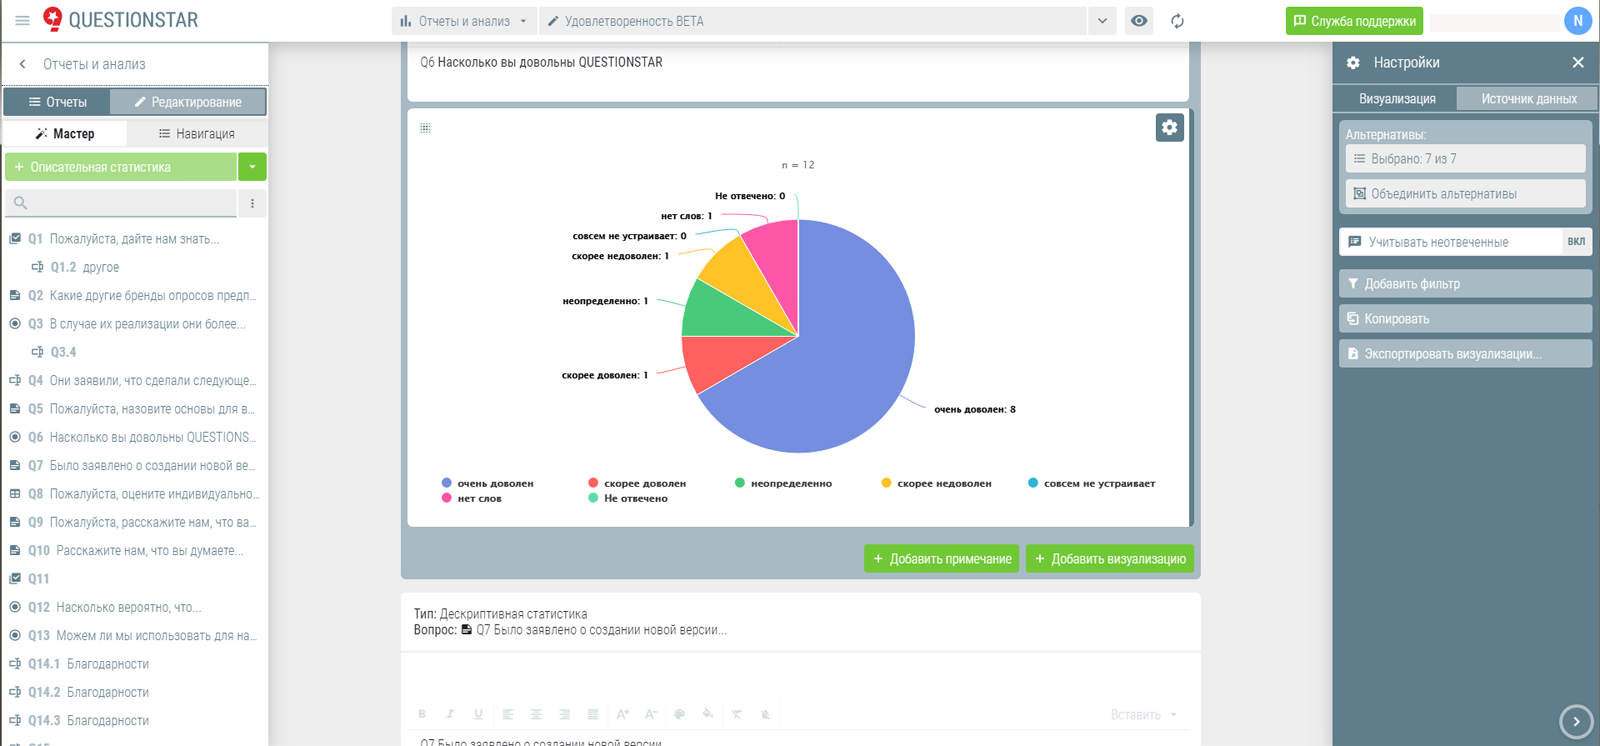1600x746 pixels.
Task: Select the Мастер tab
Action: pos(65,134)
